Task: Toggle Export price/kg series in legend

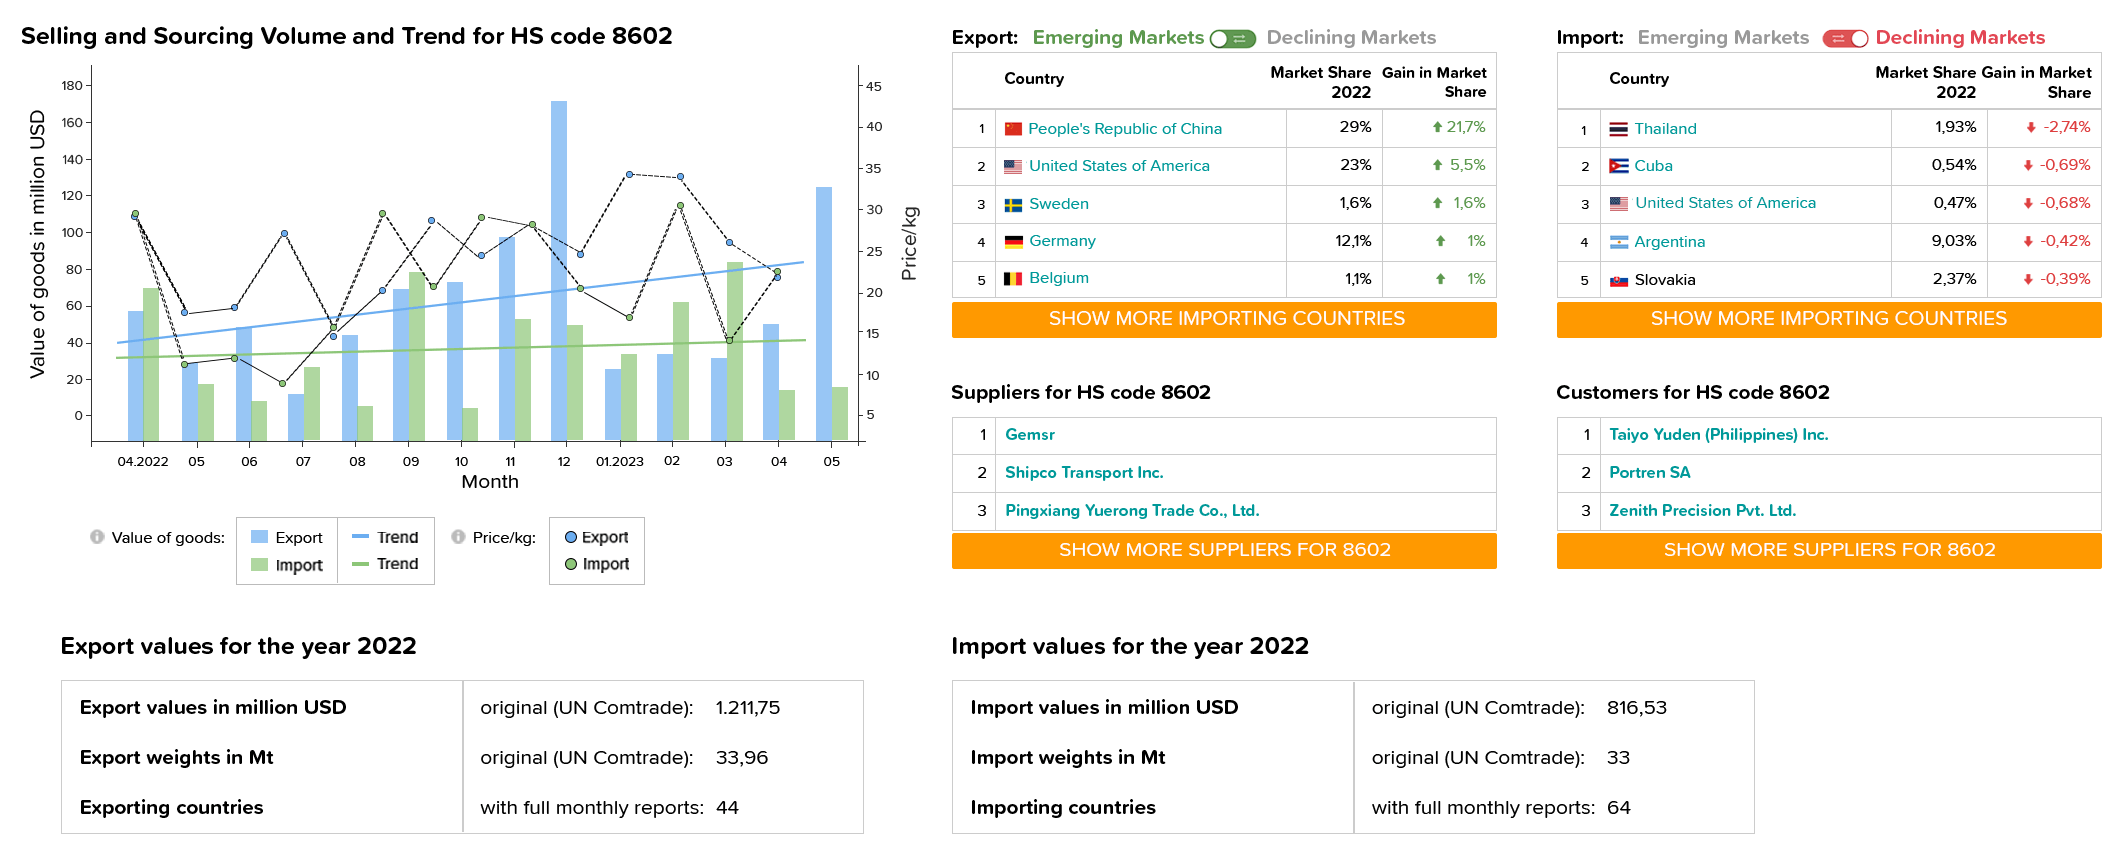Action: pyautogui.click(x=597, y=537)
